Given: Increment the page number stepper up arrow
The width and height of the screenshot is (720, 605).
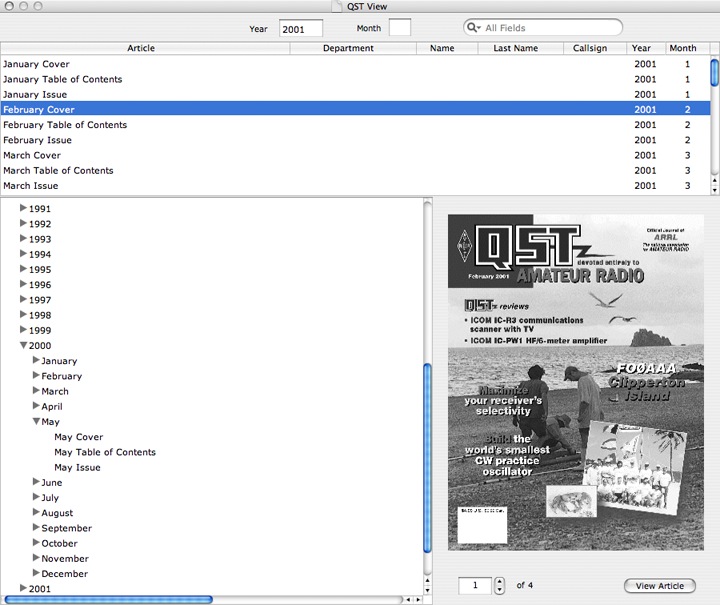Looking at the screenshot, I should [500, 582].
